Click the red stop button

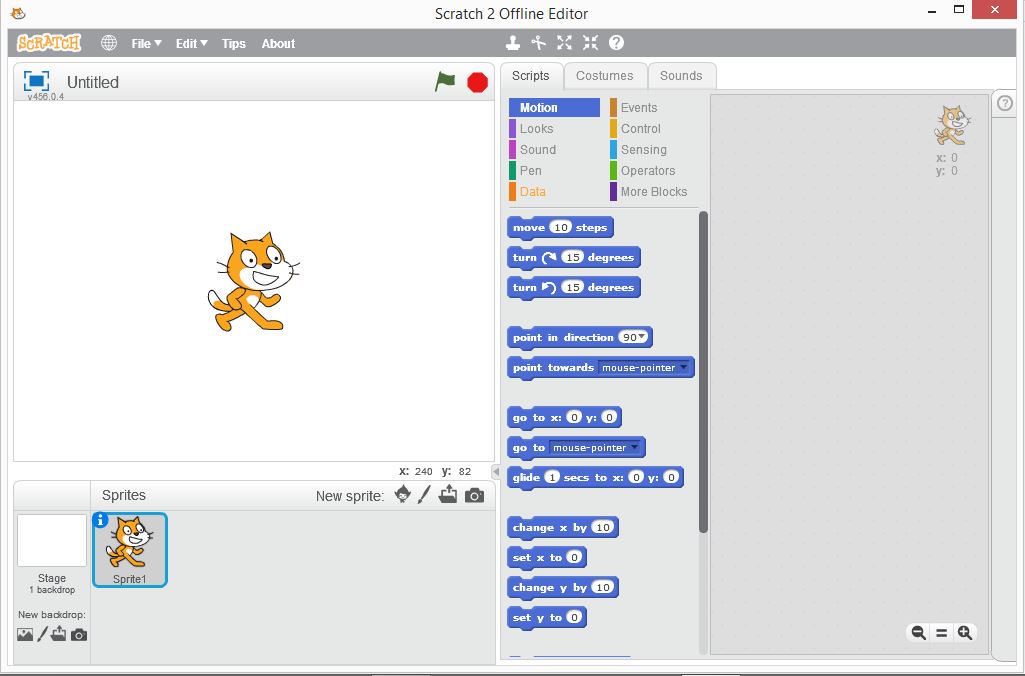[477, 83]
